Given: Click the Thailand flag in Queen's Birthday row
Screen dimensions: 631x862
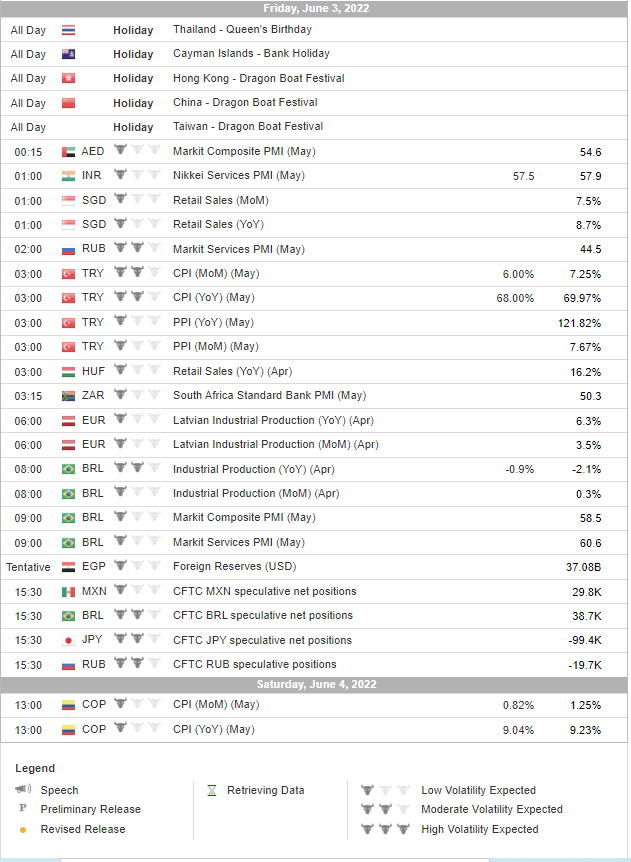Looking at the screenshot, I should [x=68, y=30].
